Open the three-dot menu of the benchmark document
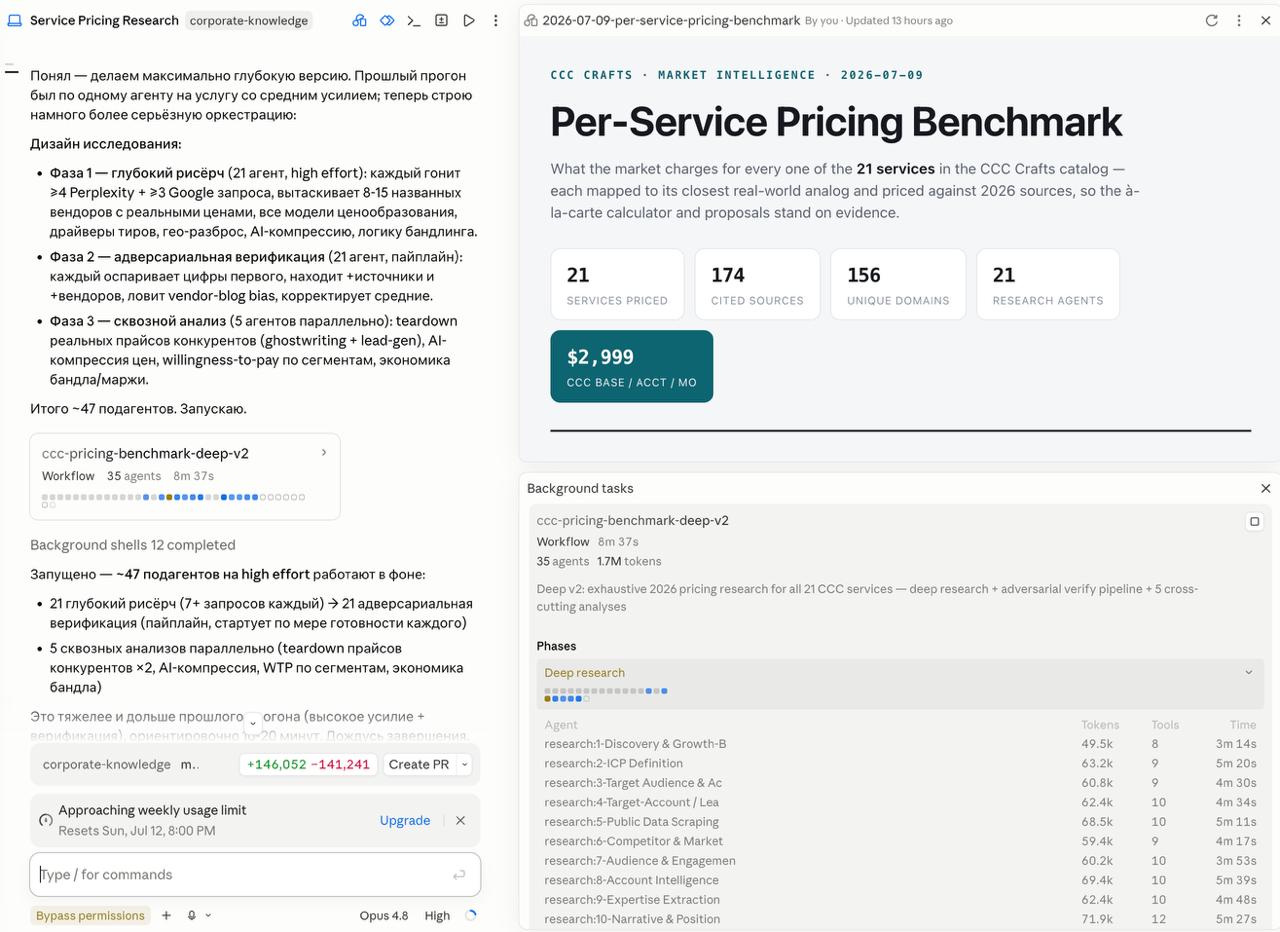This screenshot has height=932, width=1280. pos(1239,20)
